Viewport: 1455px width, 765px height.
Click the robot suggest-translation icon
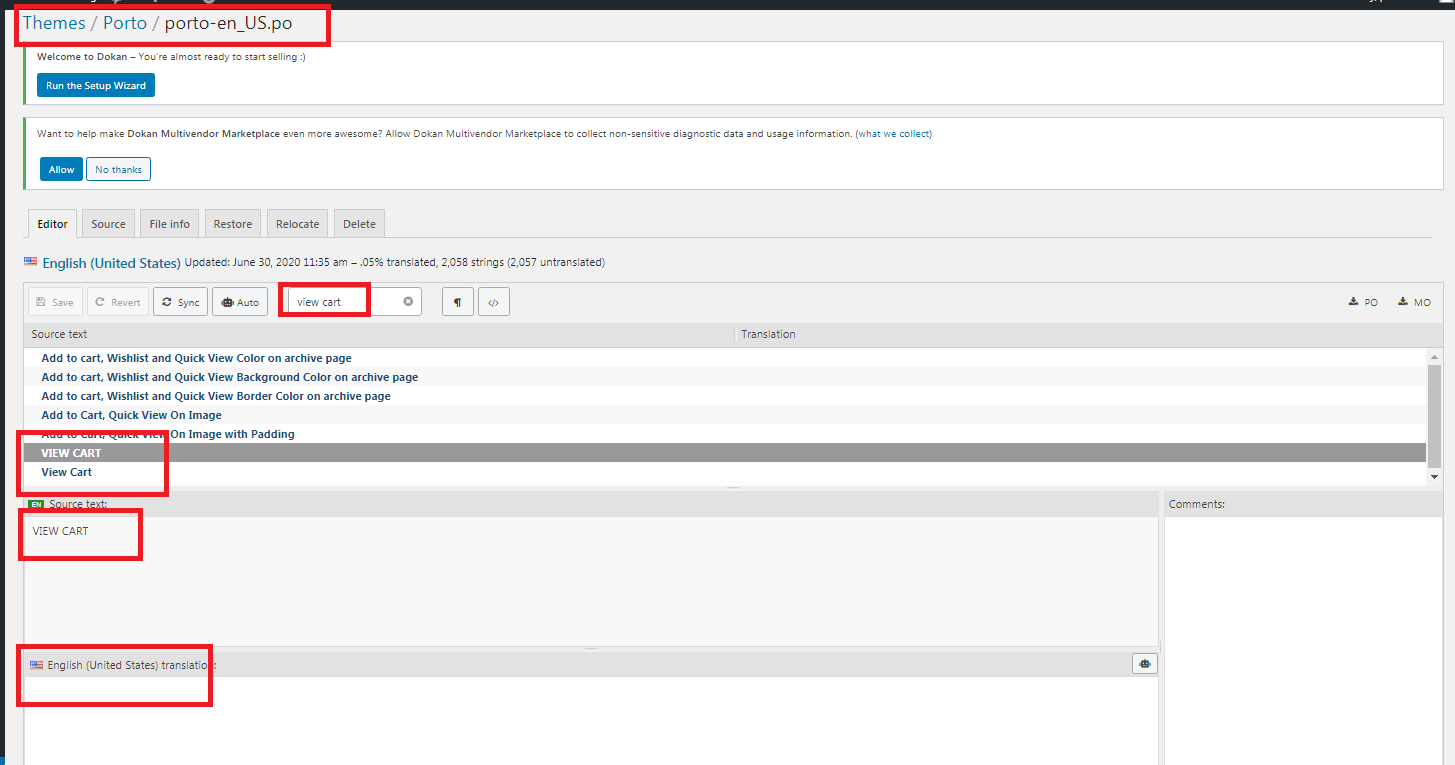click(x=1145, y=663)
